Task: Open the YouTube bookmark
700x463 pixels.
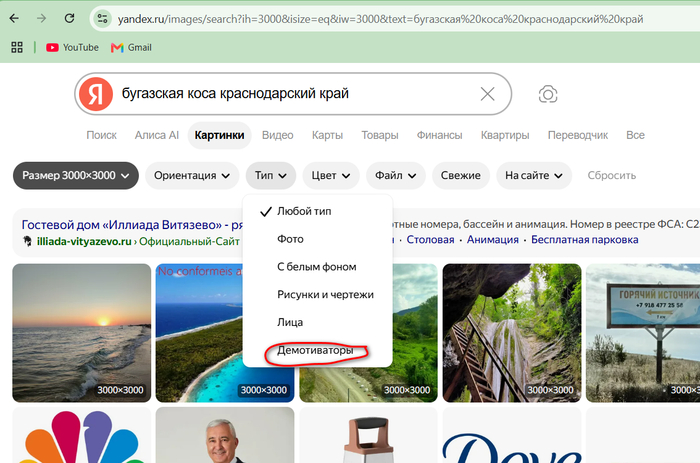Action: (x=72, y=47)
